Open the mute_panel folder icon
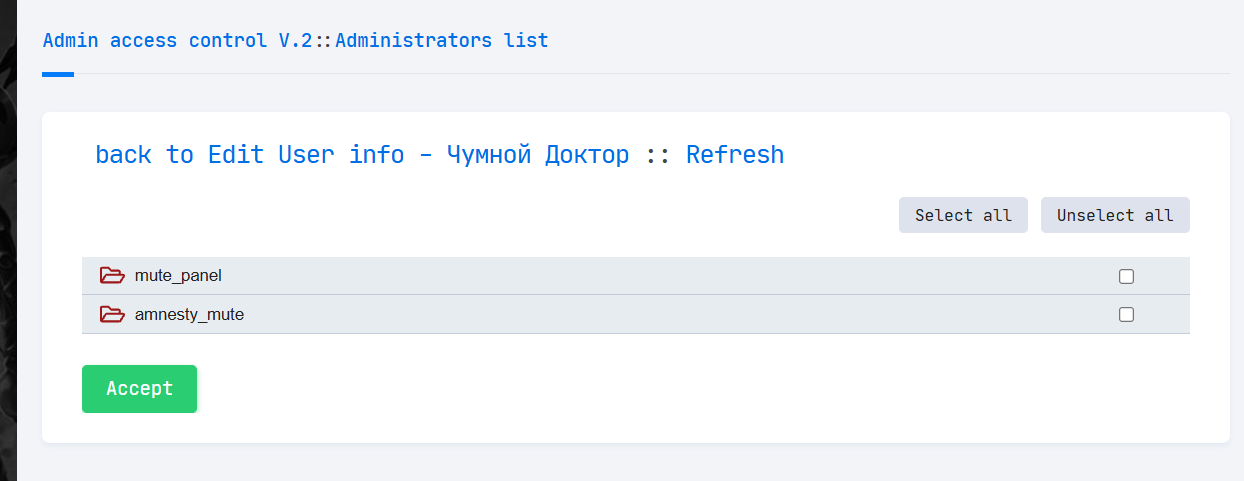The image size is (1244, 481). pos(112,275)
